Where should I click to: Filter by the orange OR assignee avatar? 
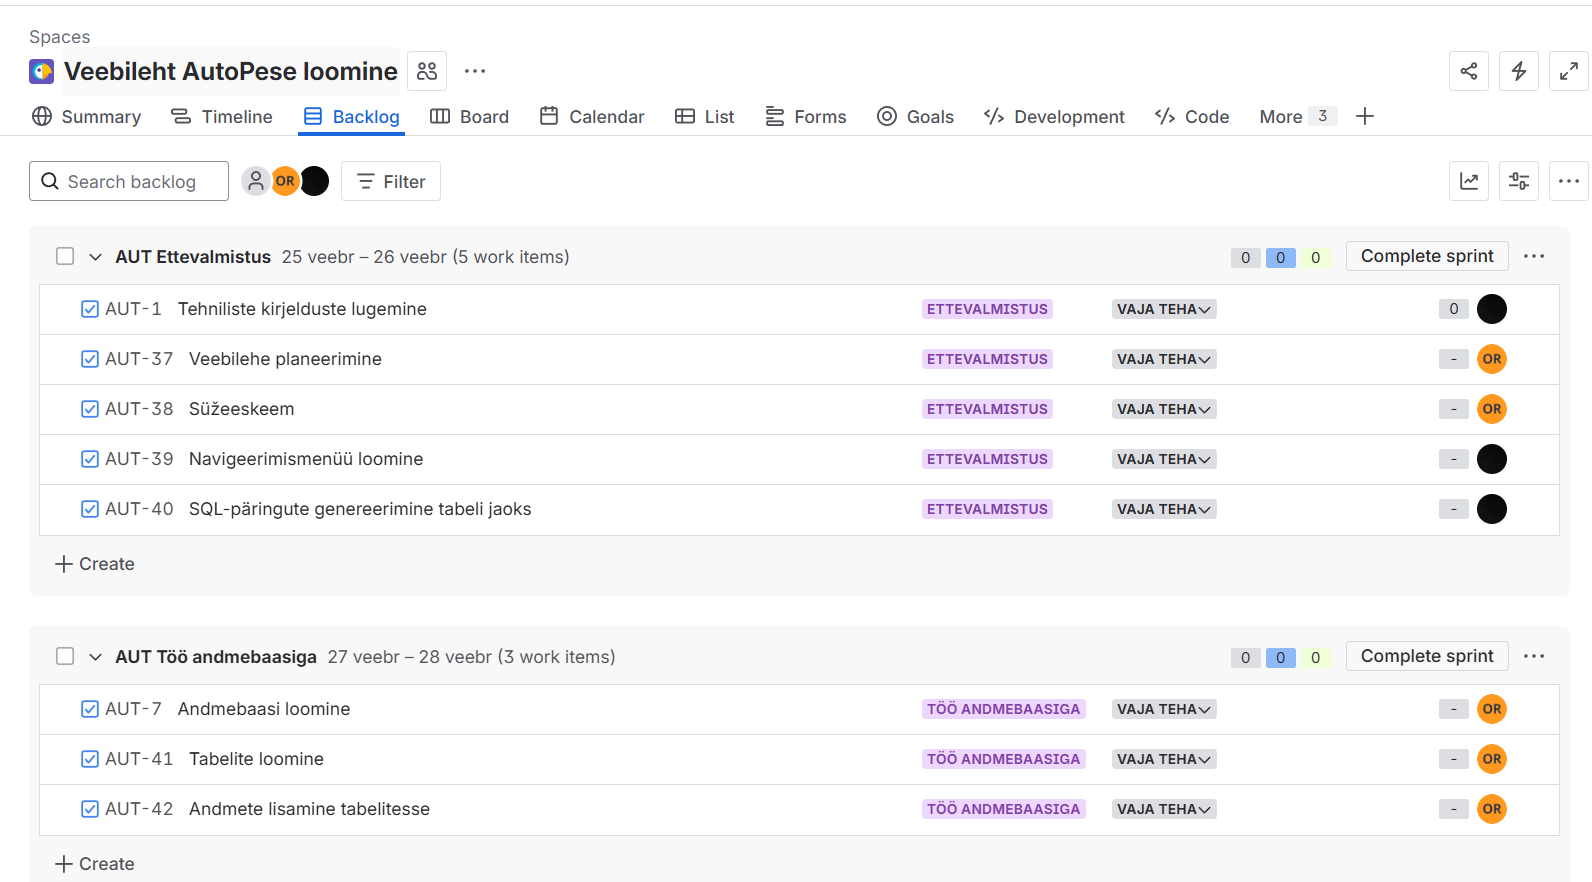(285, 181)
